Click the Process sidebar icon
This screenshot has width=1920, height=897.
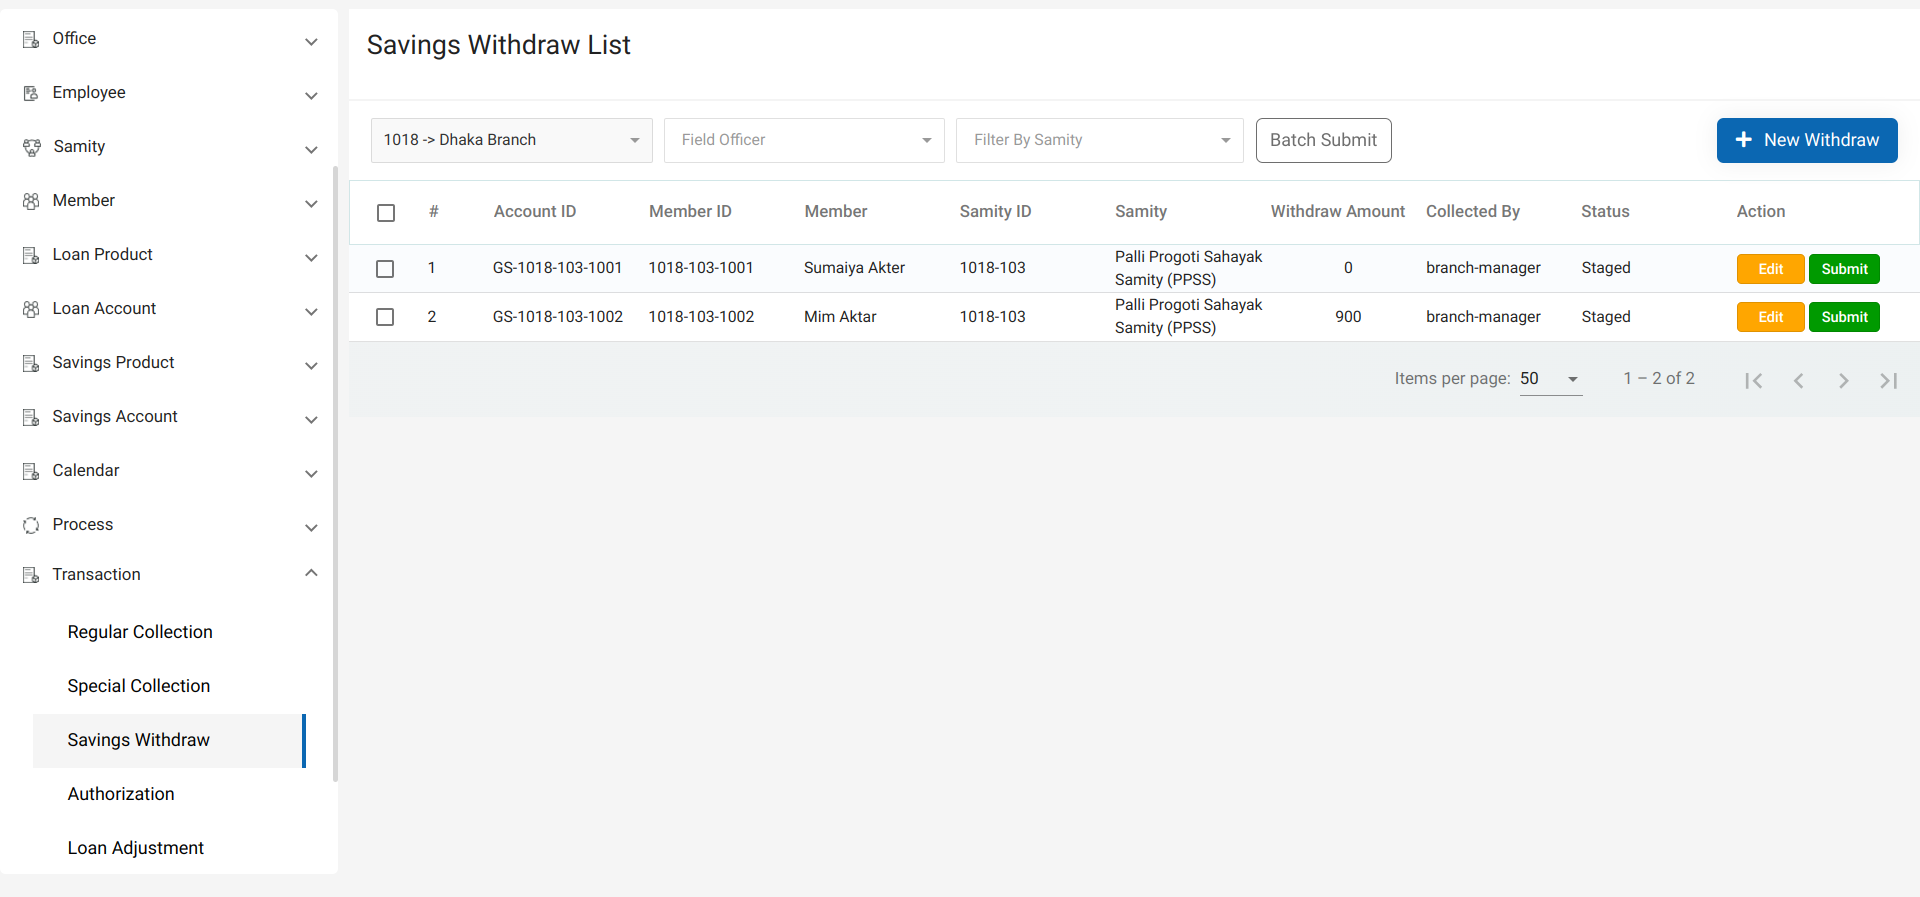click(x=31, y=525)
